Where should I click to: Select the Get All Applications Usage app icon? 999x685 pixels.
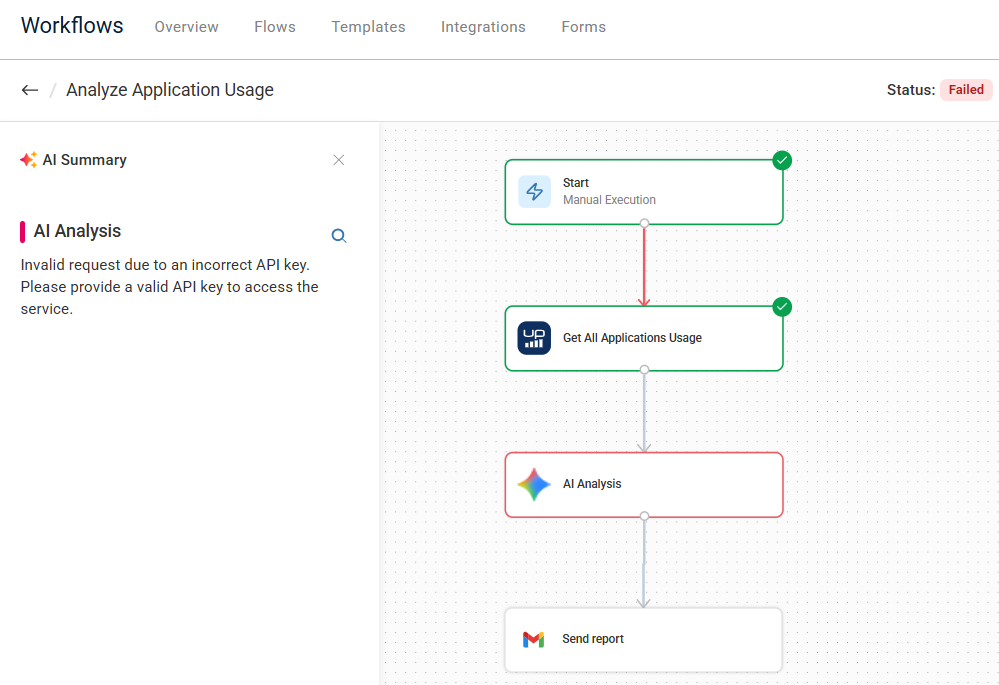(533, 338)
